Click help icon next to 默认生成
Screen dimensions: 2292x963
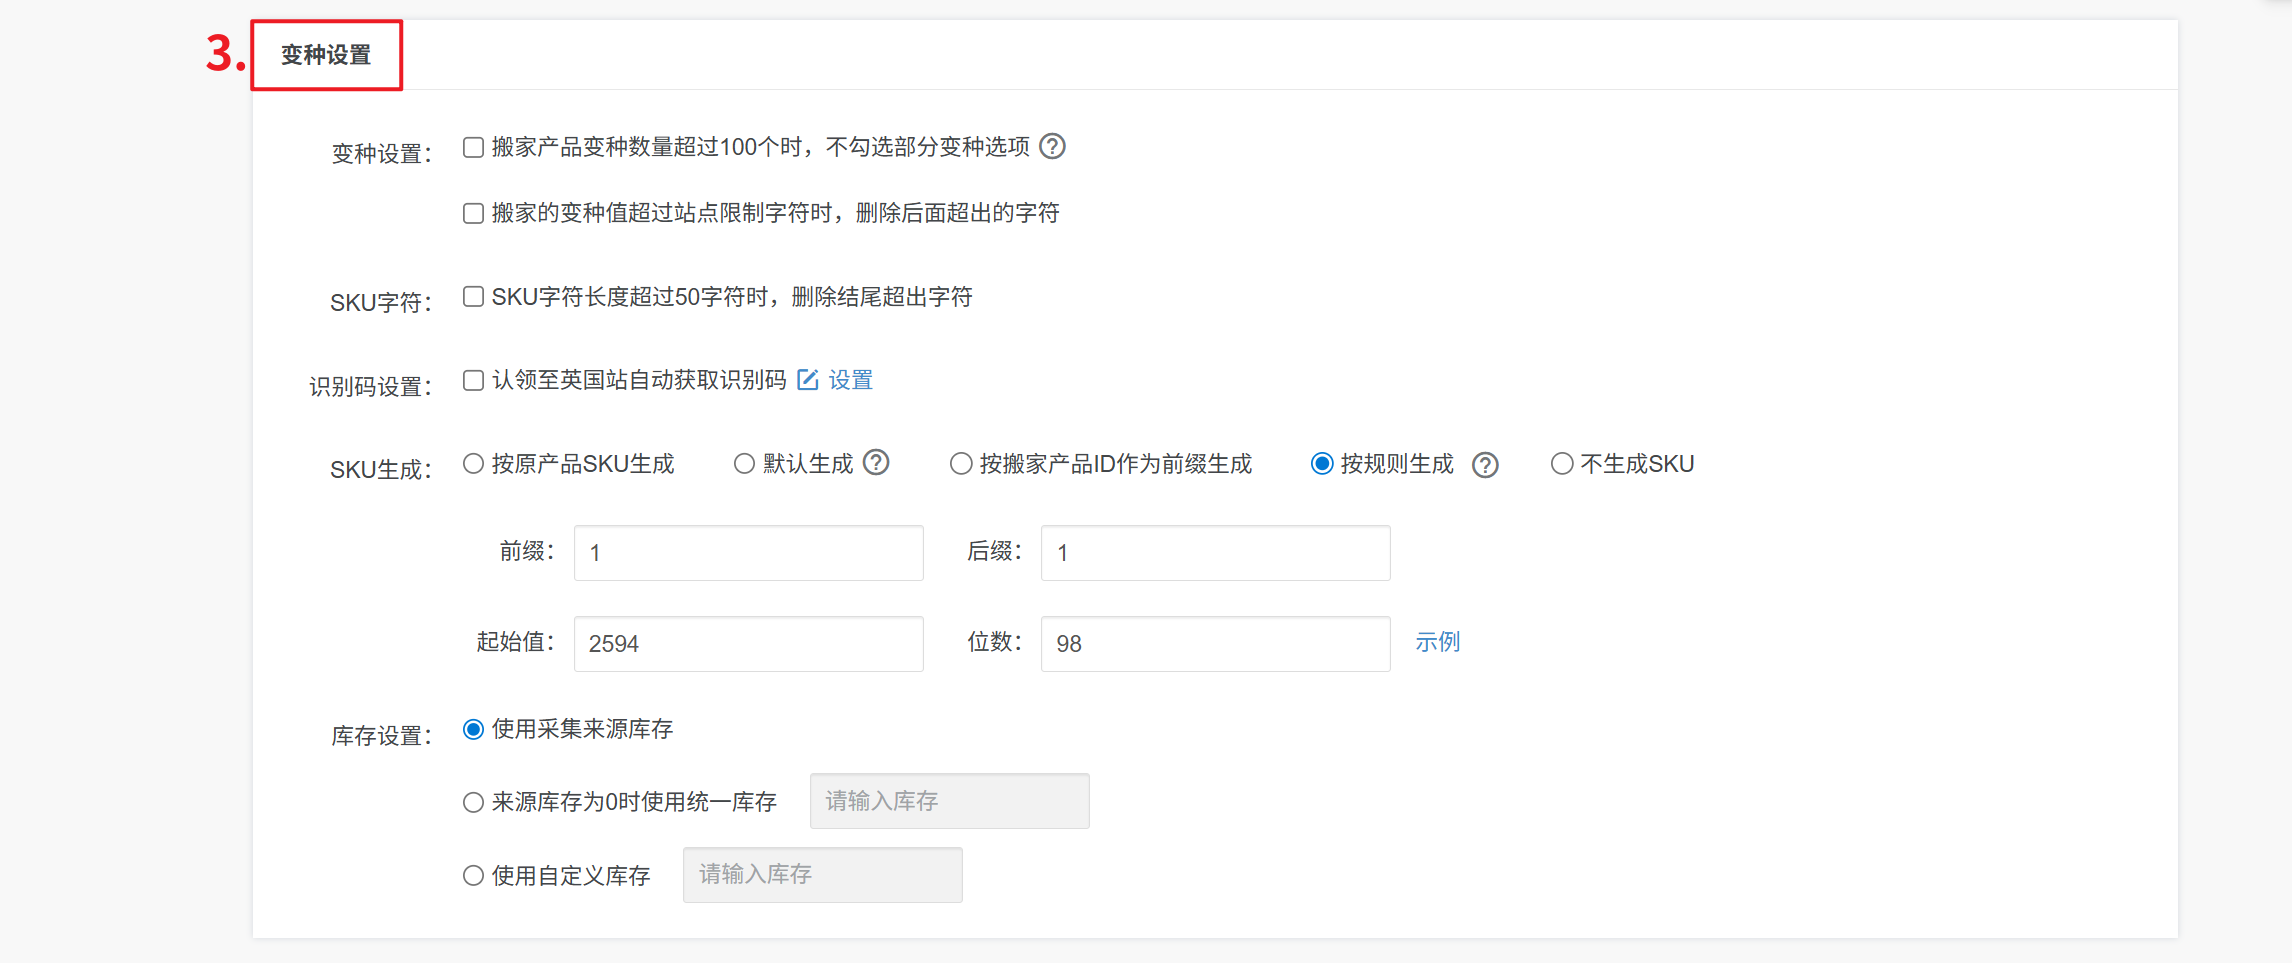pos(876,463)
